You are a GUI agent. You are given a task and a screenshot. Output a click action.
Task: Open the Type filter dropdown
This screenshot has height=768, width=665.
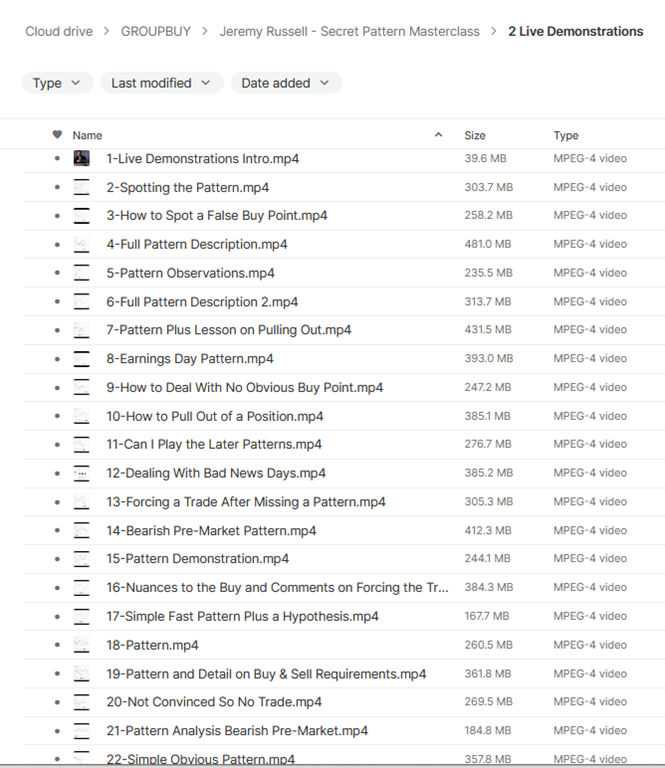click(57, 83)
